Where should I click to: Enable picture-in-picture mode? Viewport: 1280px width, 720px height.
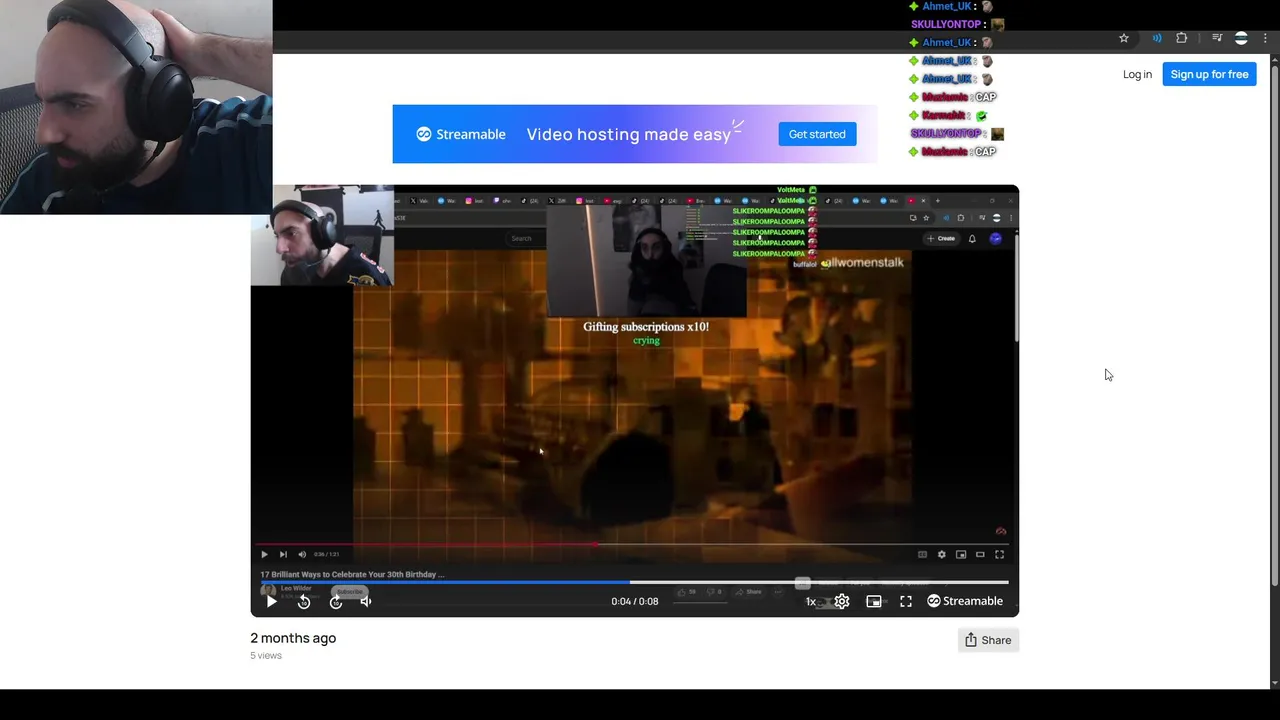pos(874,601)
